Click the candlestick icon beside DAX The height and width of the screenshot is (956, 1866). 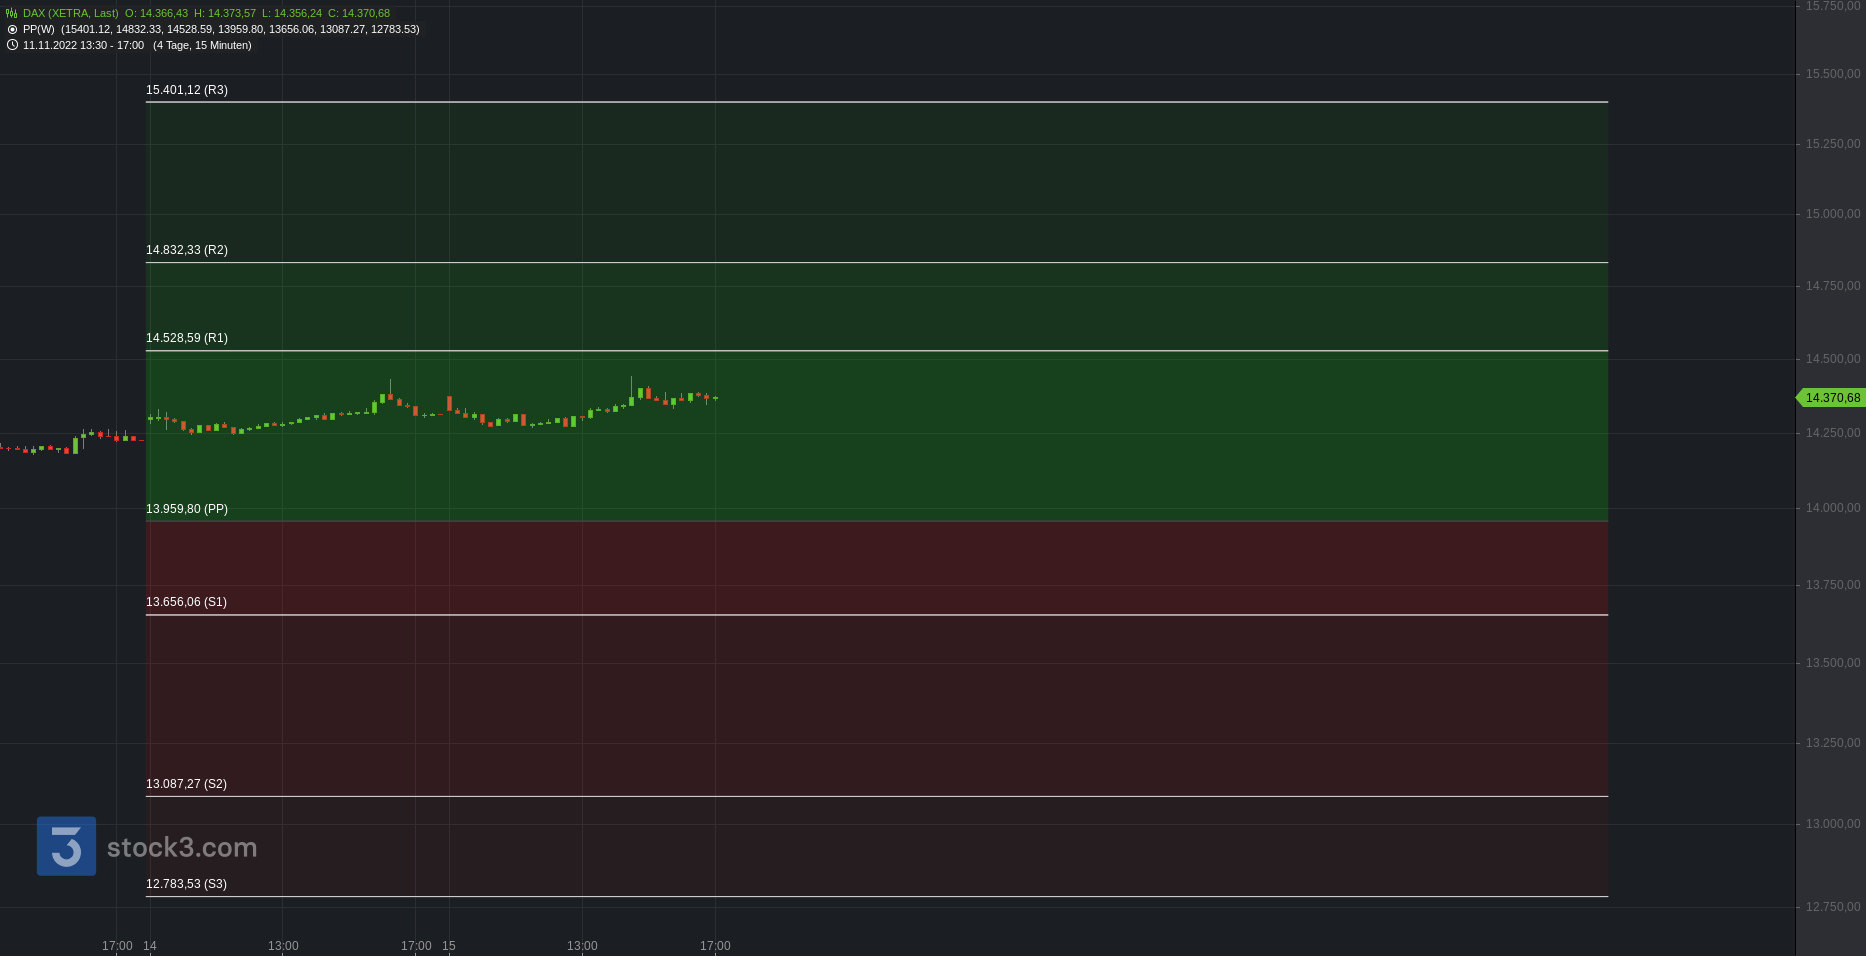12,13
